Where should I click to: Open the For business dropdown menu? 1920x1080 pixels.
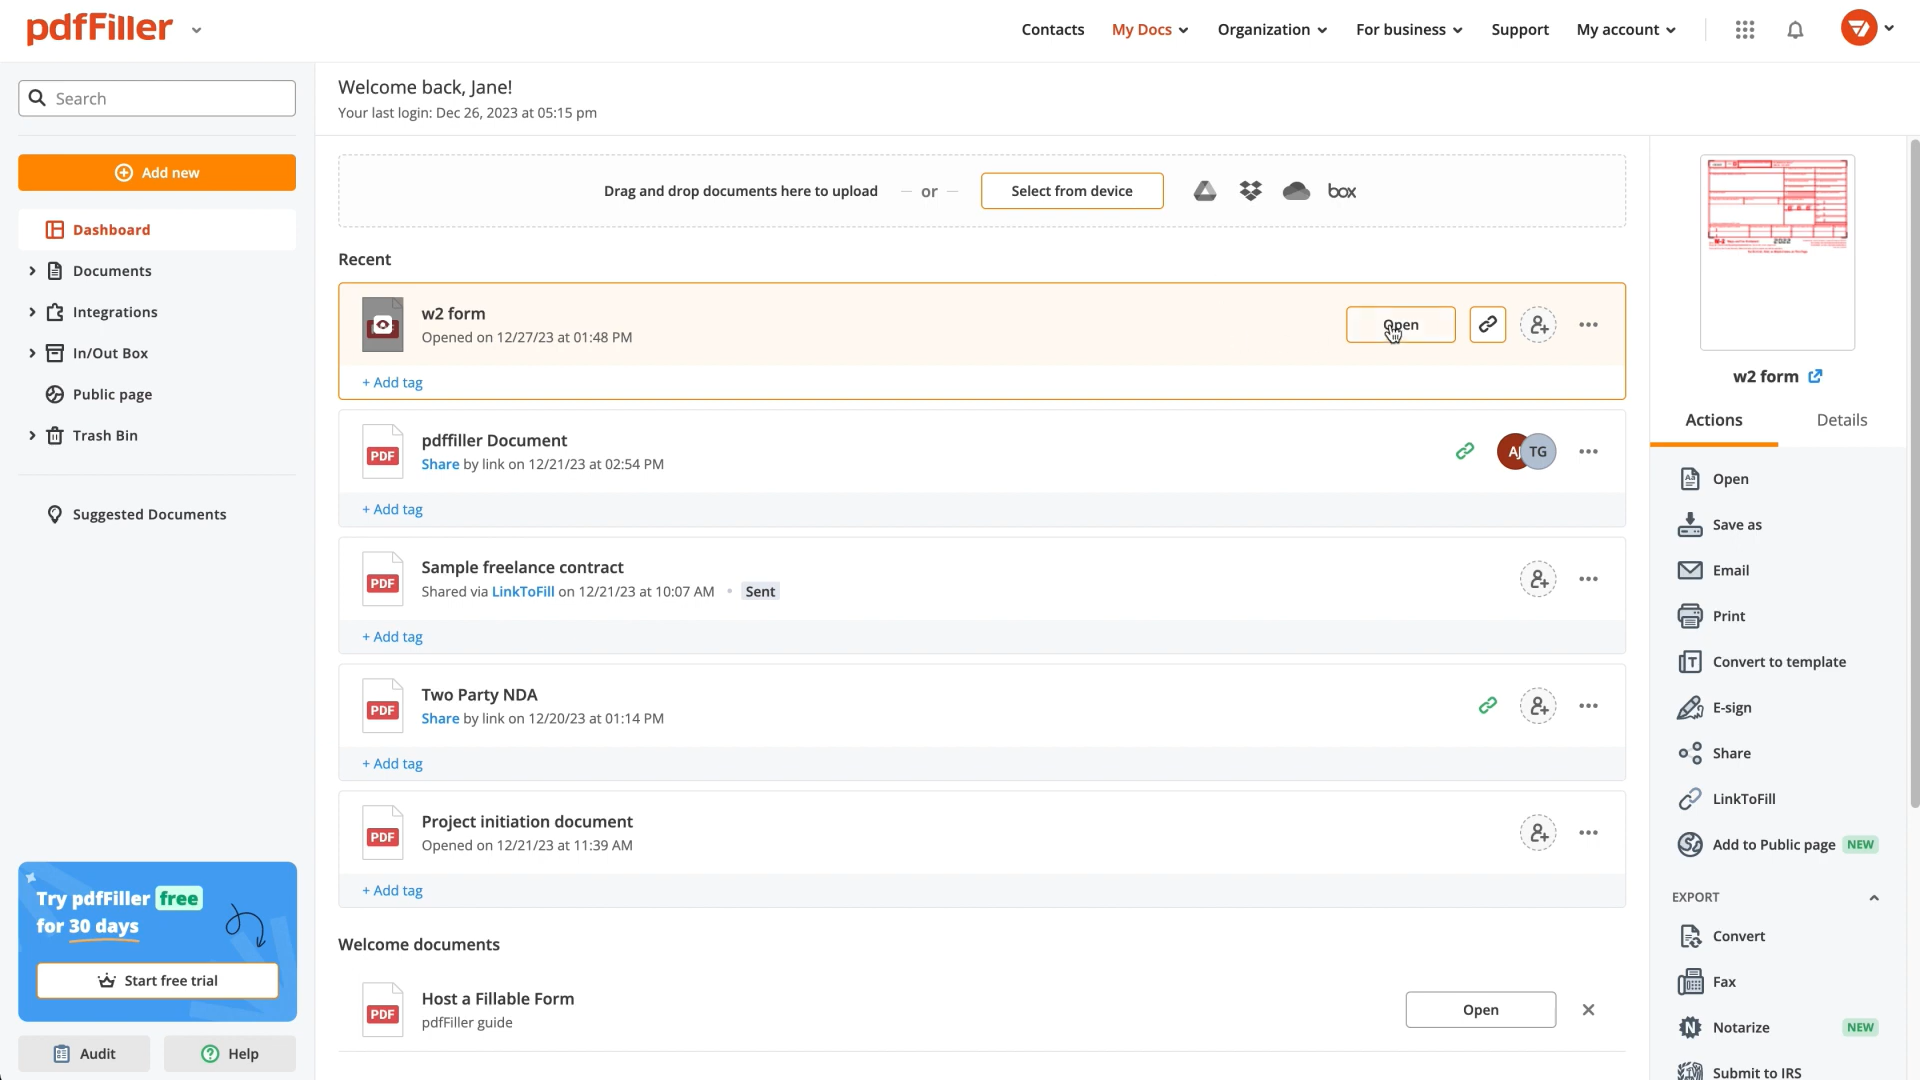tap(1409, 30)
